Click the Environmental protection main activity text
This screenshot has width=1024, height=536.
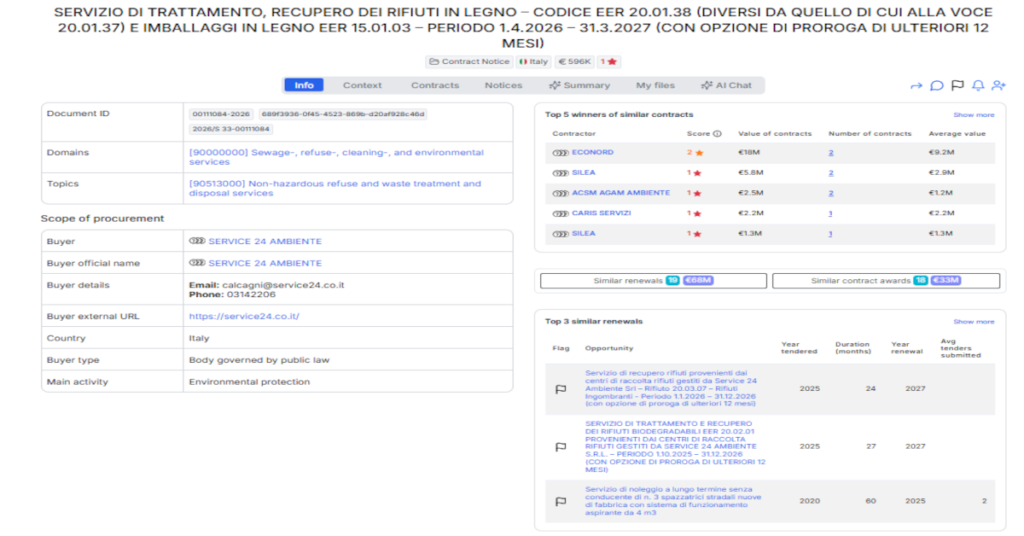(x=249, y=382)
